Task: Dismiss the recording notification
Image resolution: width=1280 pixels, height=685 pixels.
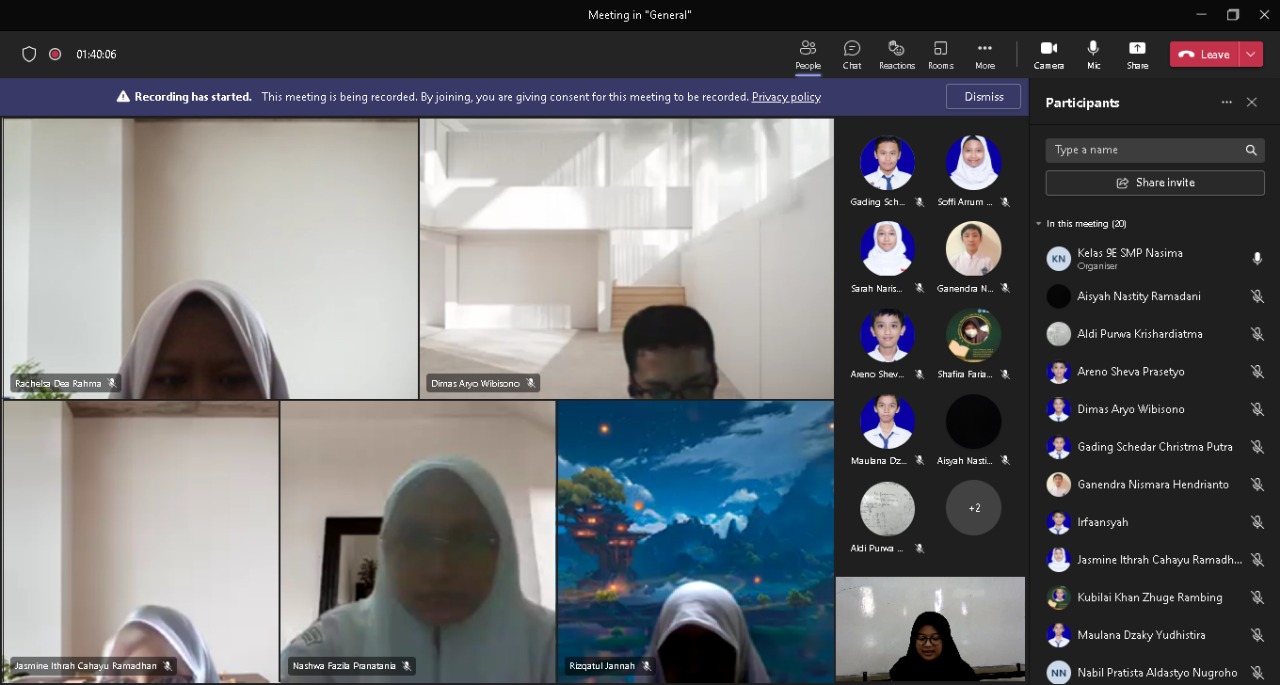Action: click(x=983, y=97)
